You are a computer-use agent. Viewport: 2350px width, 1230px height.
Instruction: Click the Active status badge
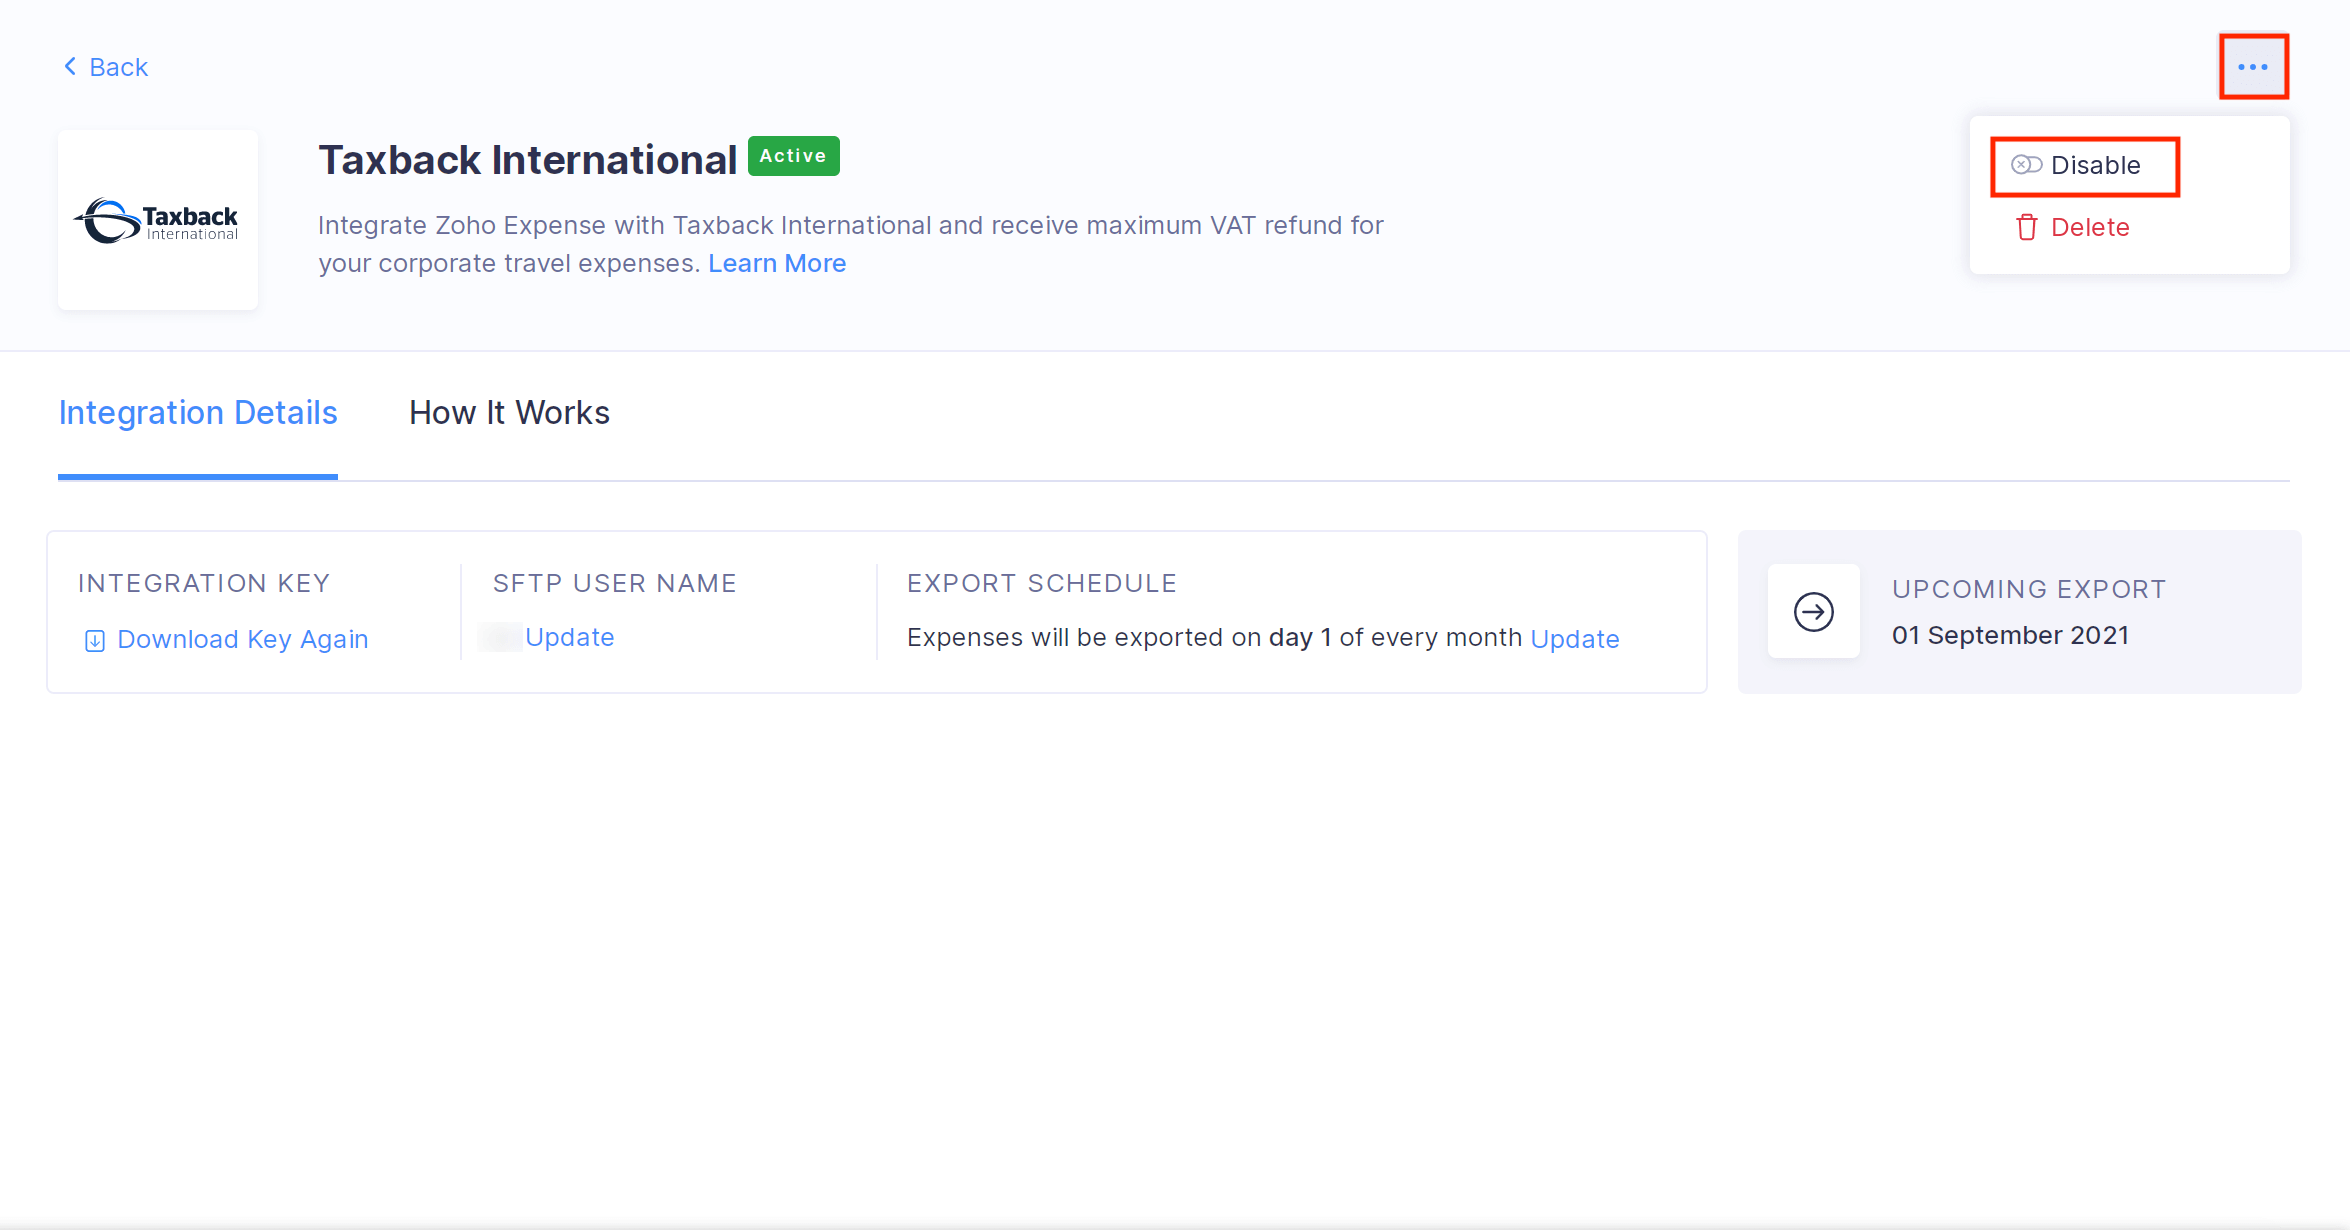click(793, 156)
